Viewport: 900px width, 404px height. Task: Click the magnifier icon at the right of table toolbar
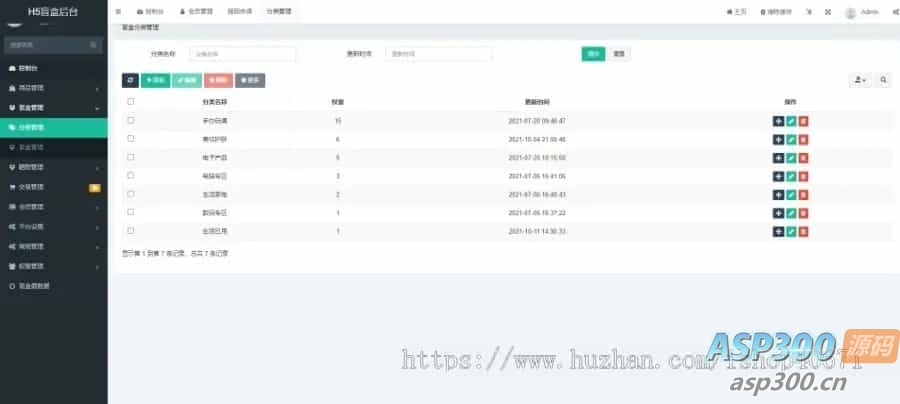[883, 80]
